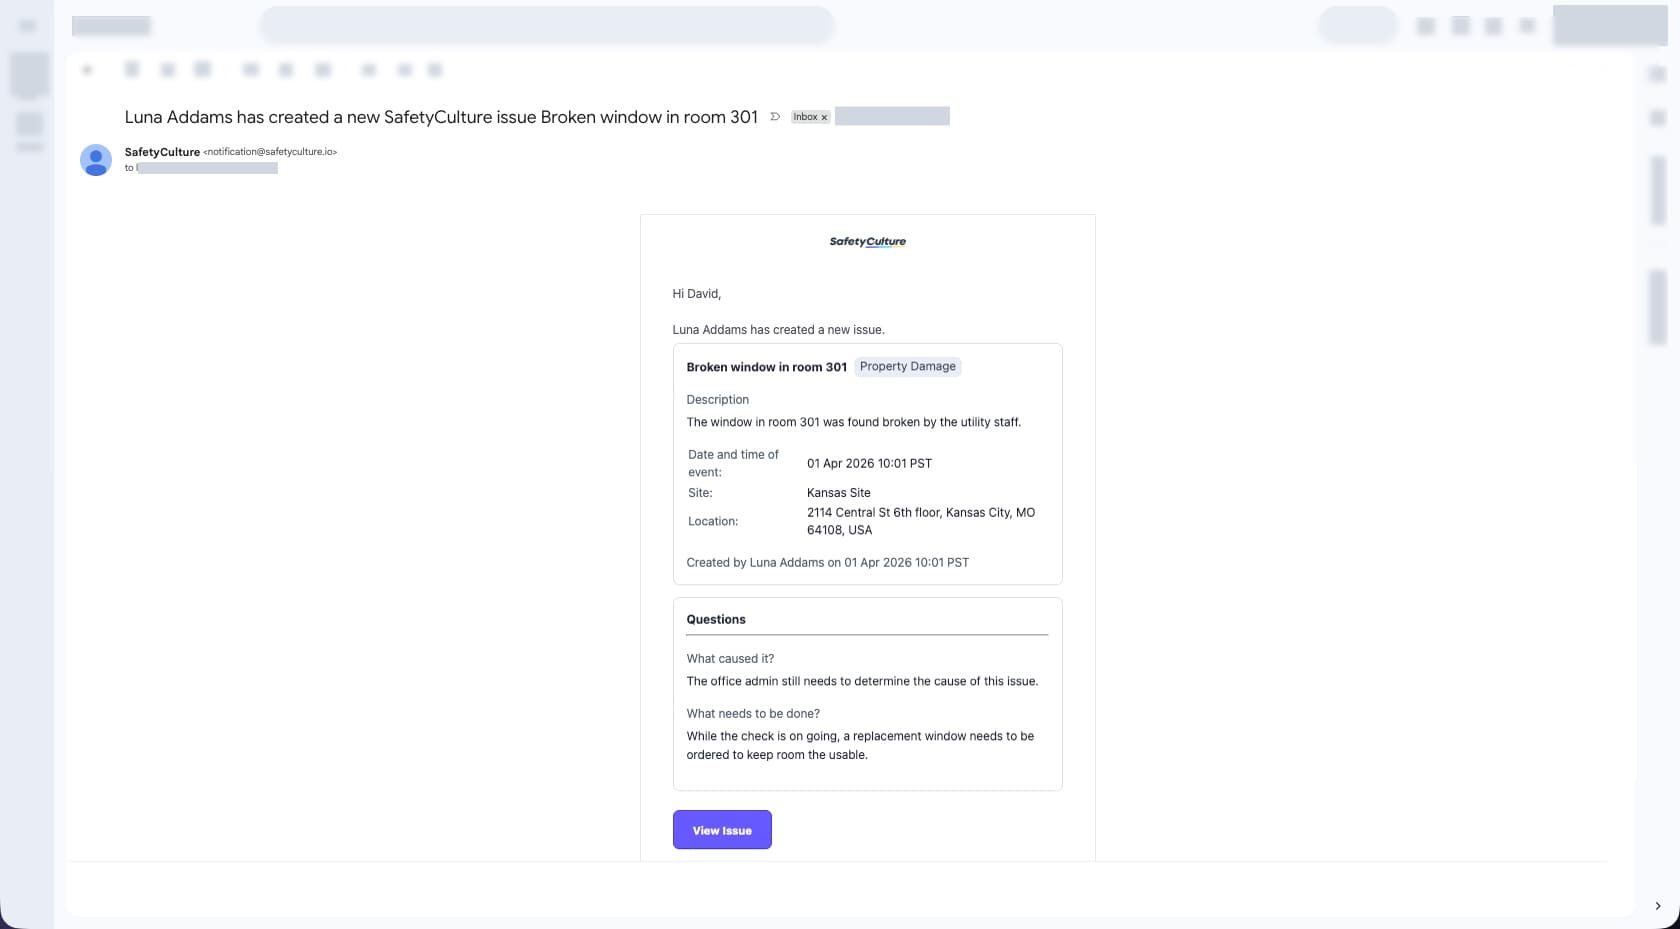Report this email as spam
The height and width of the screenshot is (929, 1680).
168,70
